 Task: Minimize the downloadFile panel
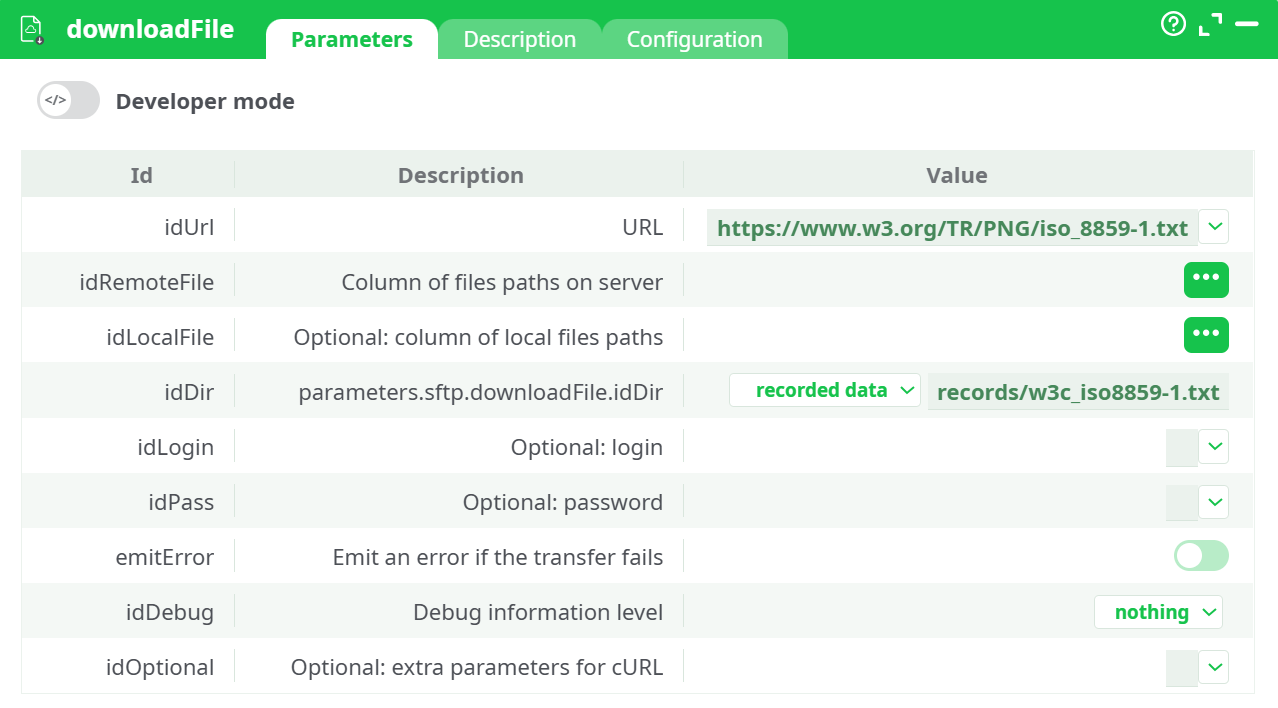click(x=1248, y=25)
